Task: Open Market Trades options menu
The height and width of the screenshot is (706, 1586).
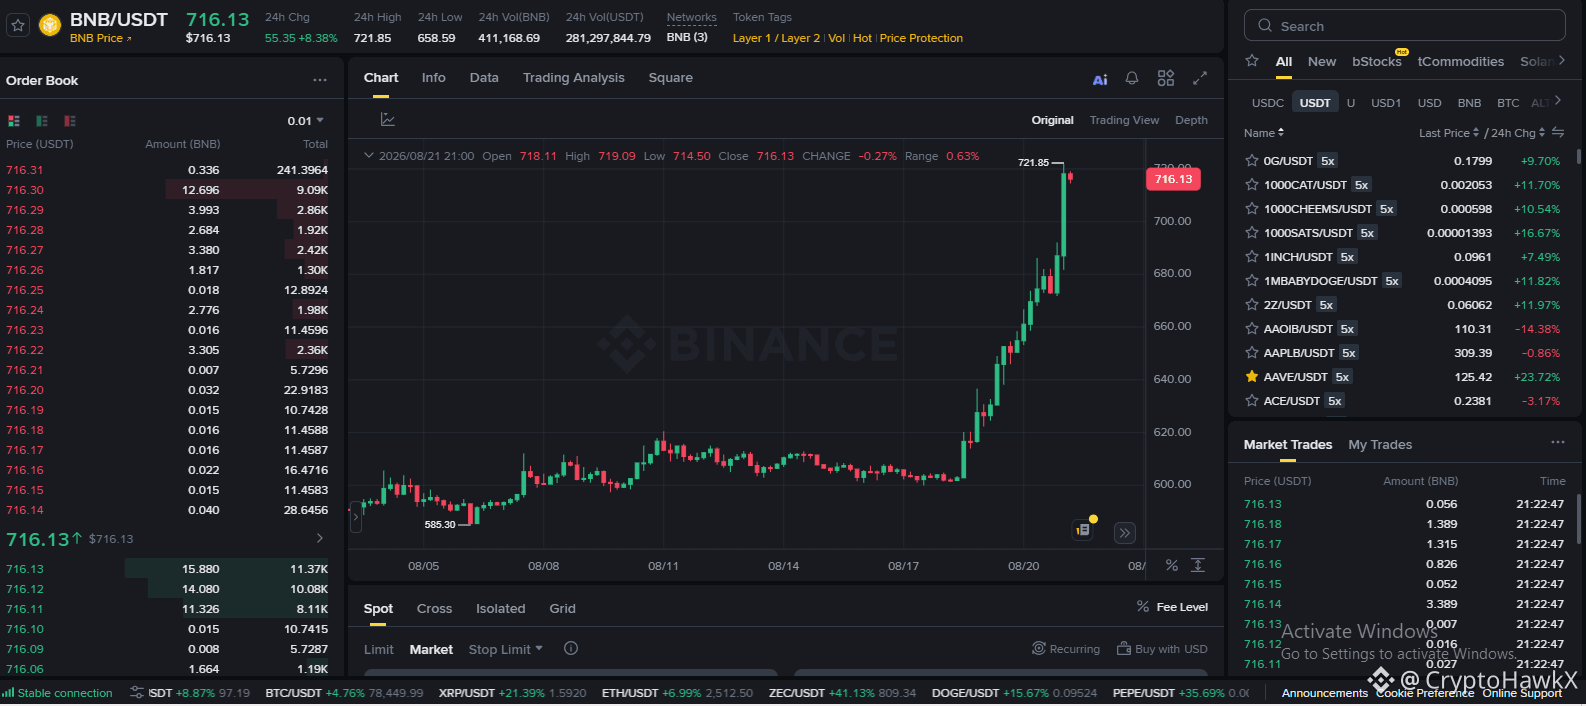Action: coord(1558,442)
